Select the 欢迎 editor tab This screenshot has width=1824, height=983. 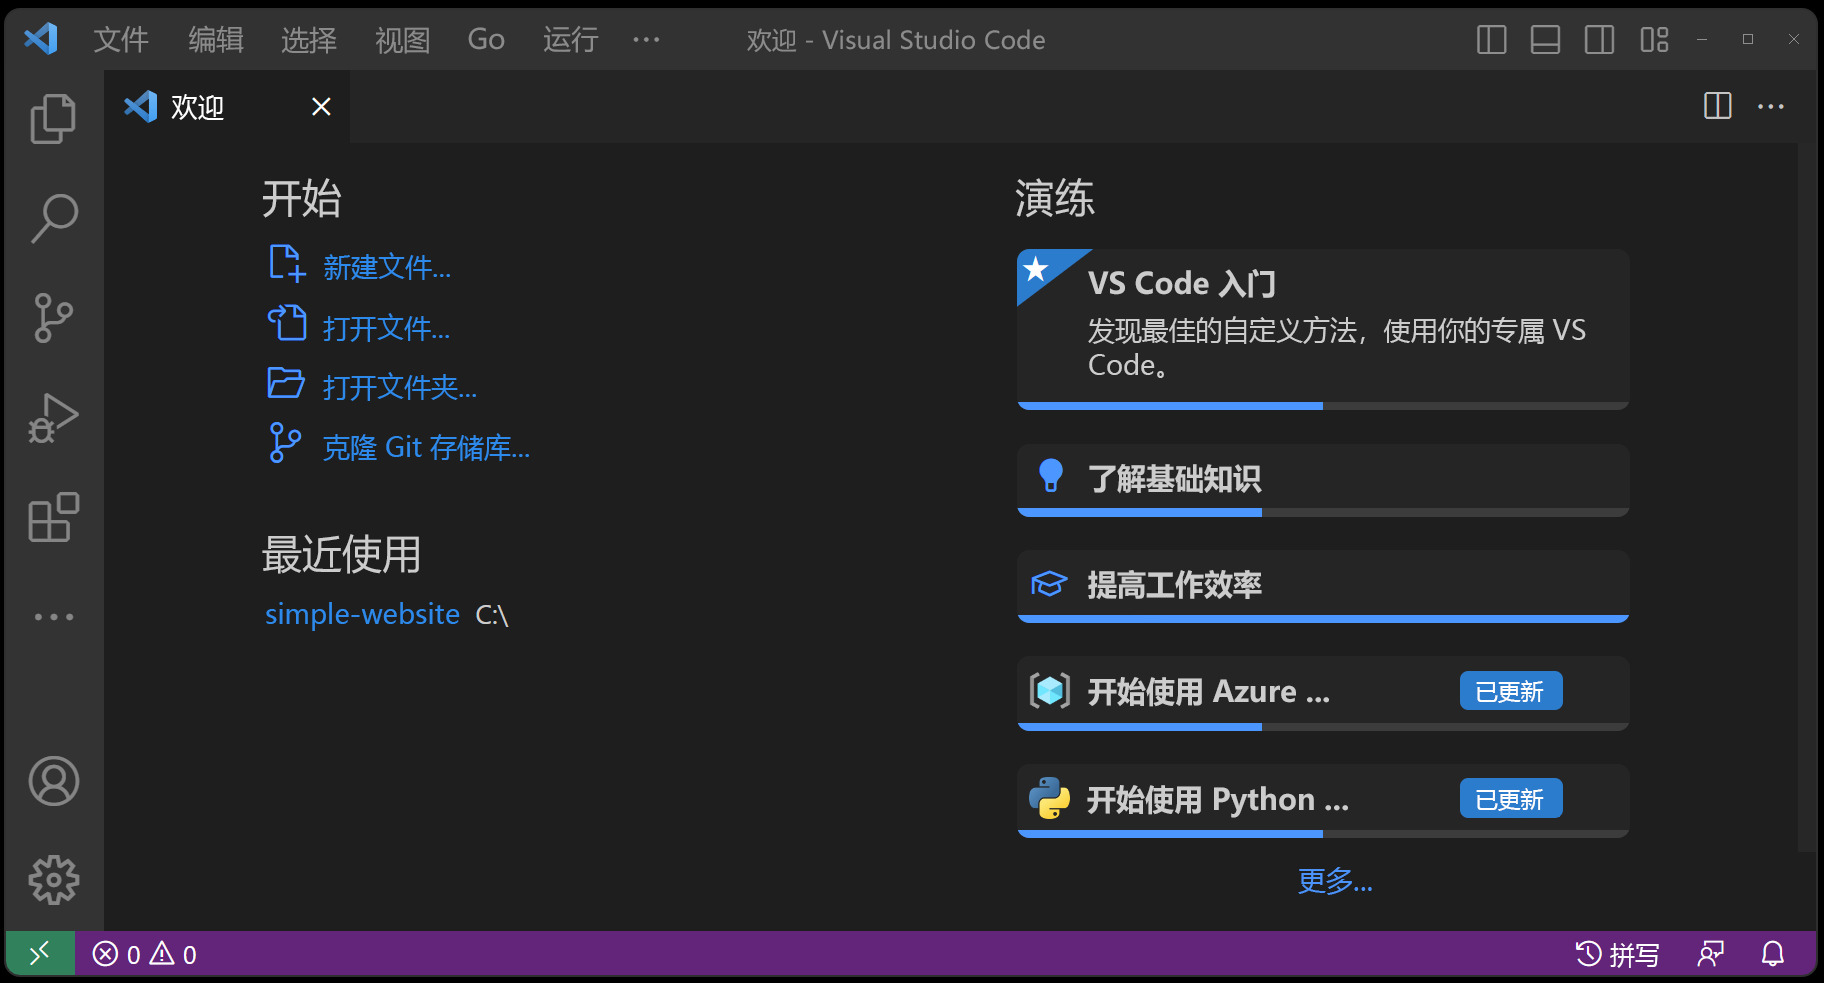pyautogui.click(x=227, y=107)
